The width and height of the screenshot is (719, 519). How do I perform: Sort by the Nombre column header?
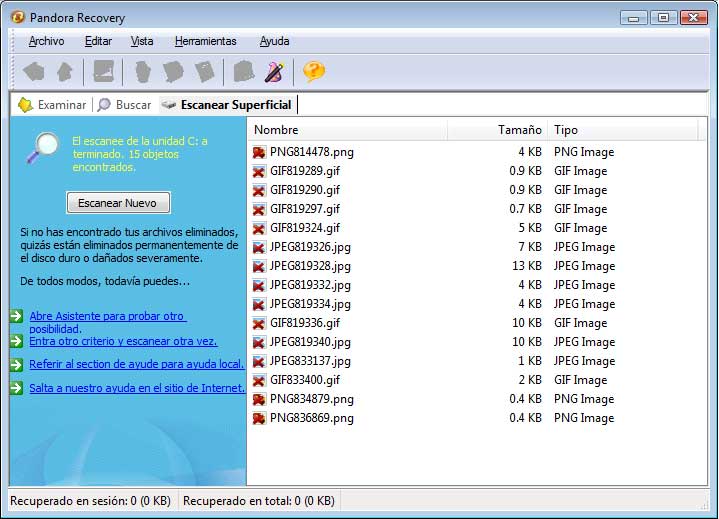tap(348, 130)
